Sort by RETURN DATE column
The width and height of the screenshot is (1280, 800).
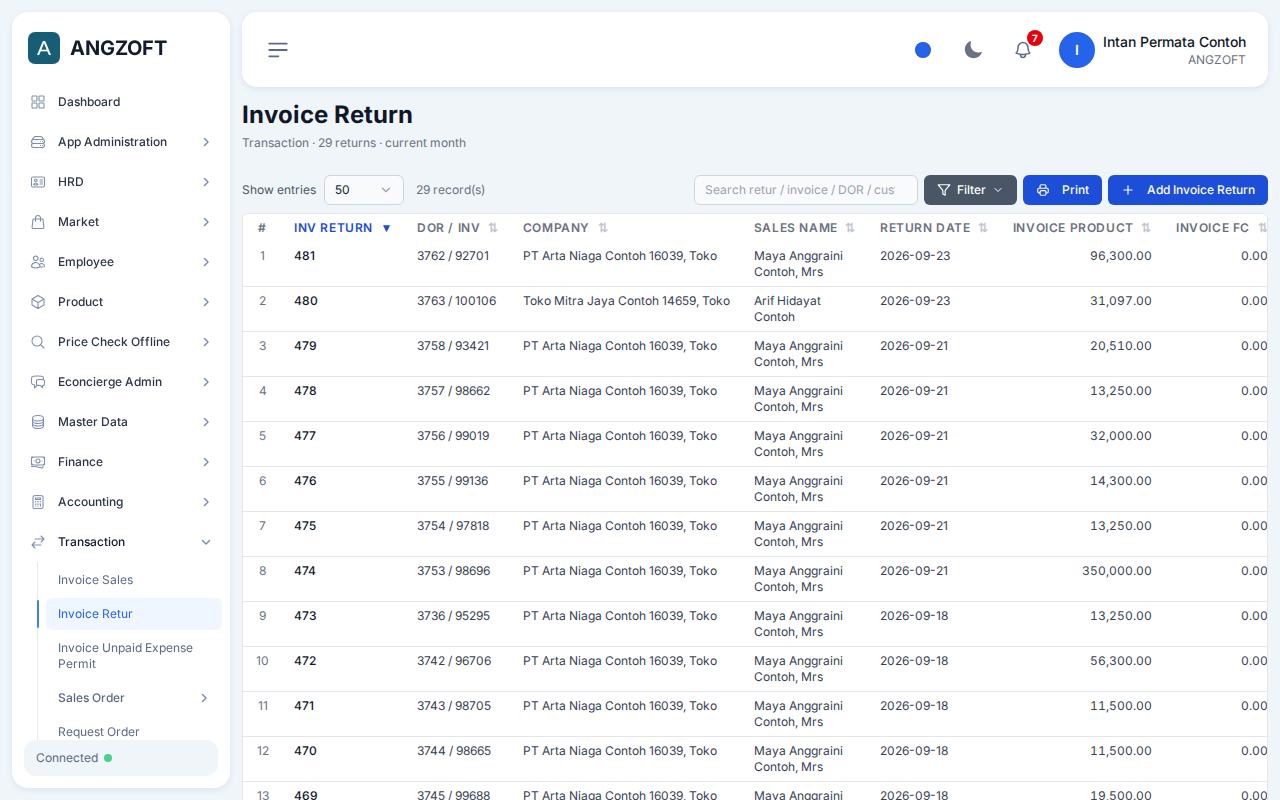click(x=934, y=228)
